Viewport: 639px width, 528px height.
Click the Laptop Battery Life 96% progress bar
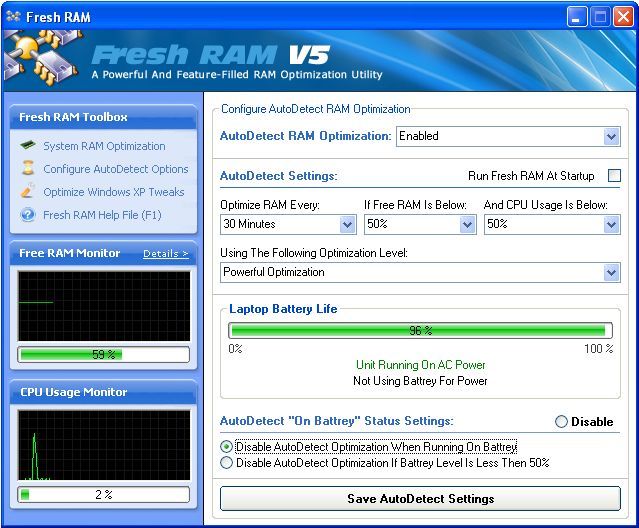[420, 330]
